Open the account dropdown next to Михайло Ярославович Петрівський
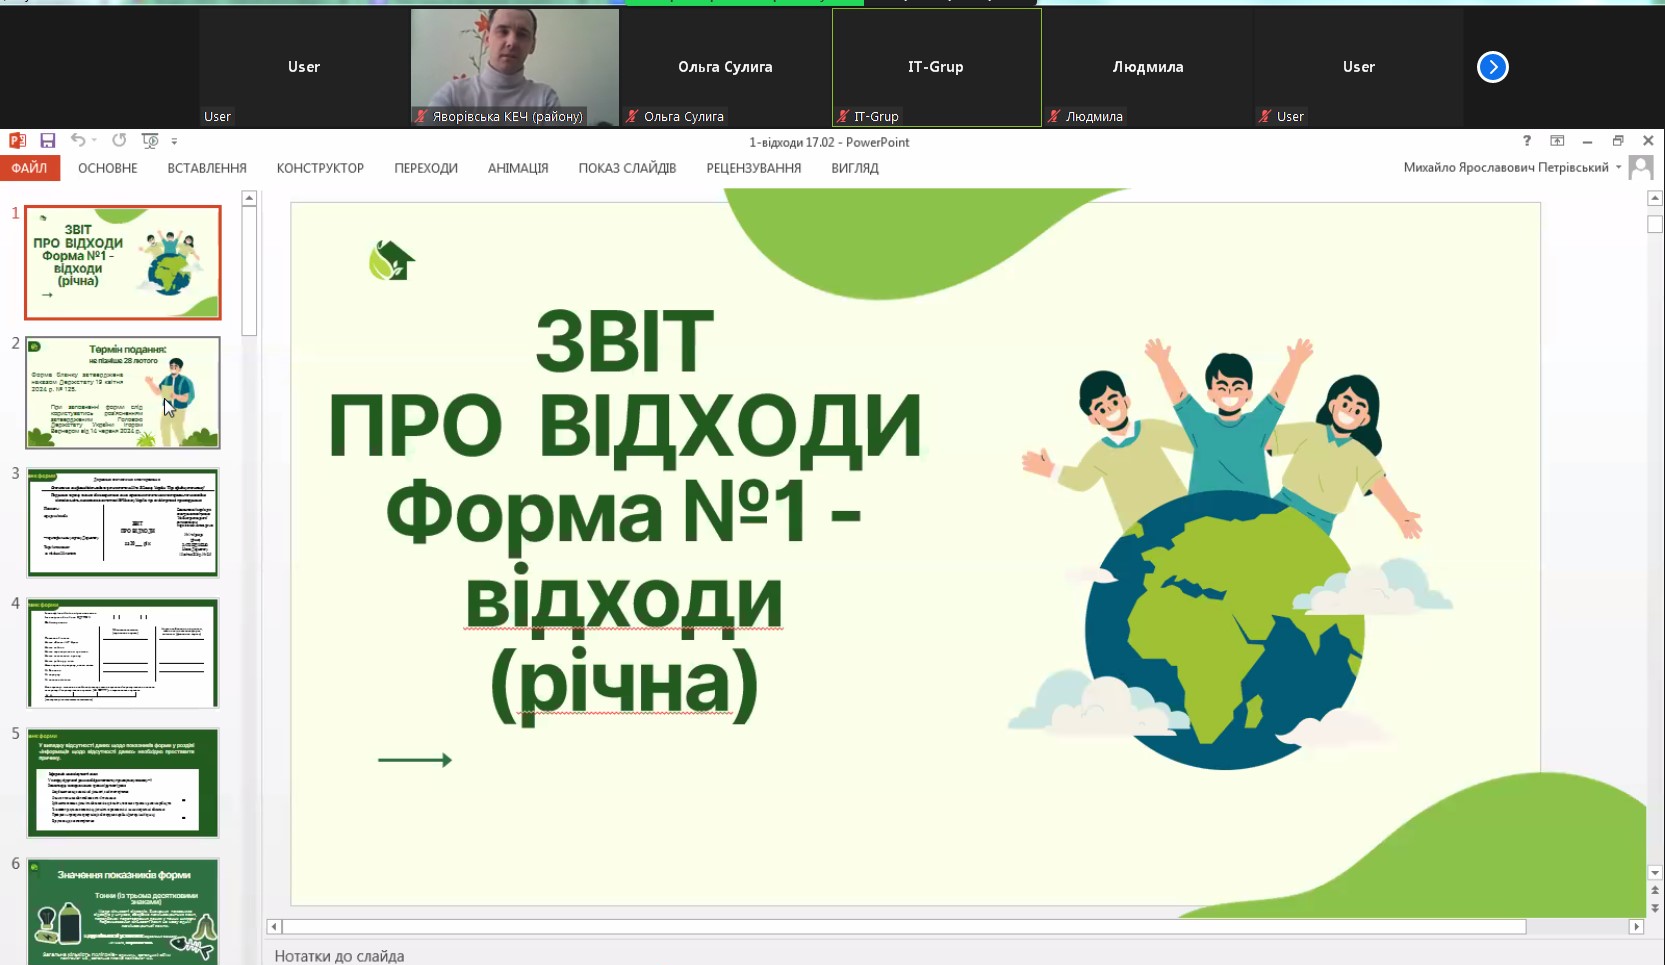The width and height of the screenshot is (1665, 965). [1618, 167]
